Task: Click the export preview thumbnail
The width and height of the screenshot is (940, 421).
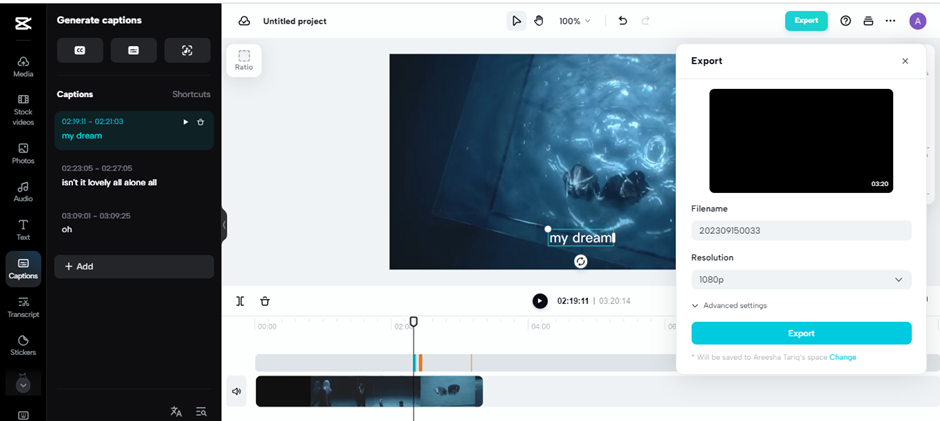Action: [801, 141]
